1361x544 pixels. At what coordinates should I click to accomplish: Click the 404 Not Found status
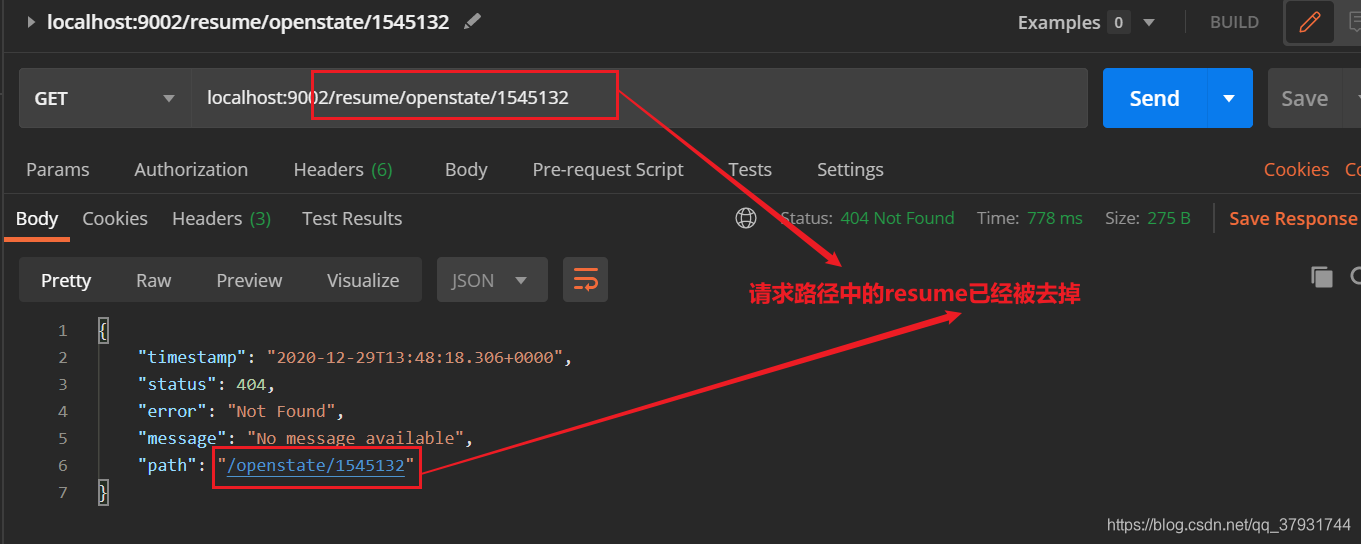point(897,218)
